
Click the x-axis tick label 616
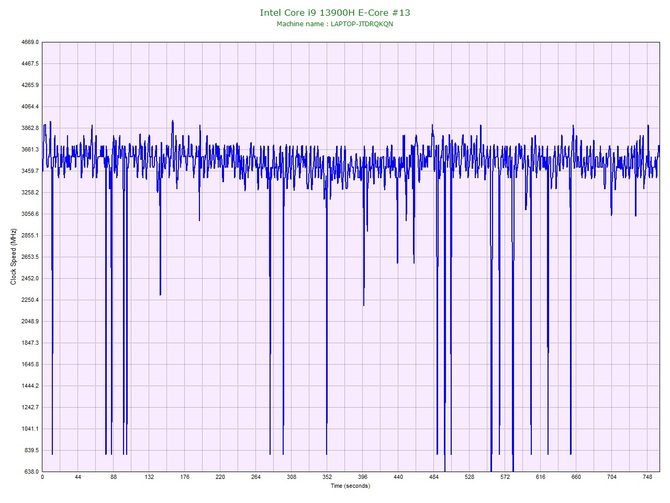[x=540, y=477]
